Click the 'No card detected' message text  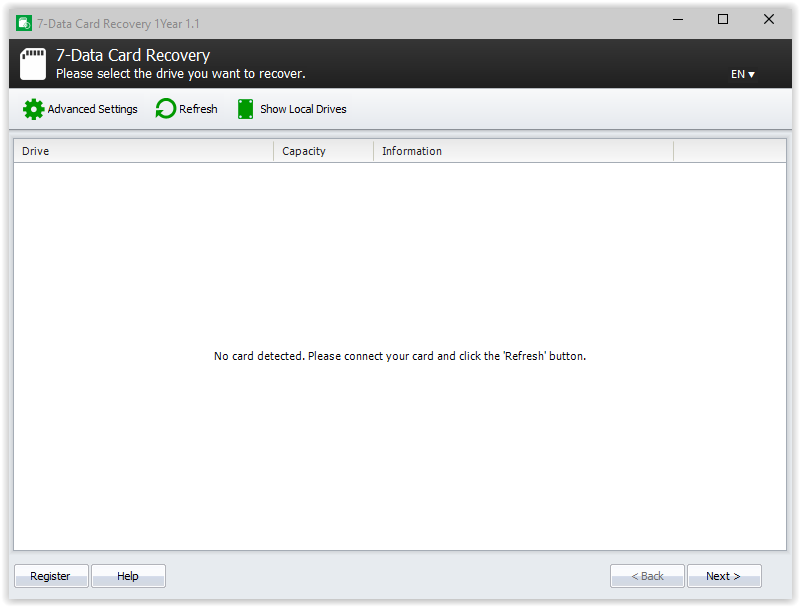pyautogui.click(x=400, y=356)
